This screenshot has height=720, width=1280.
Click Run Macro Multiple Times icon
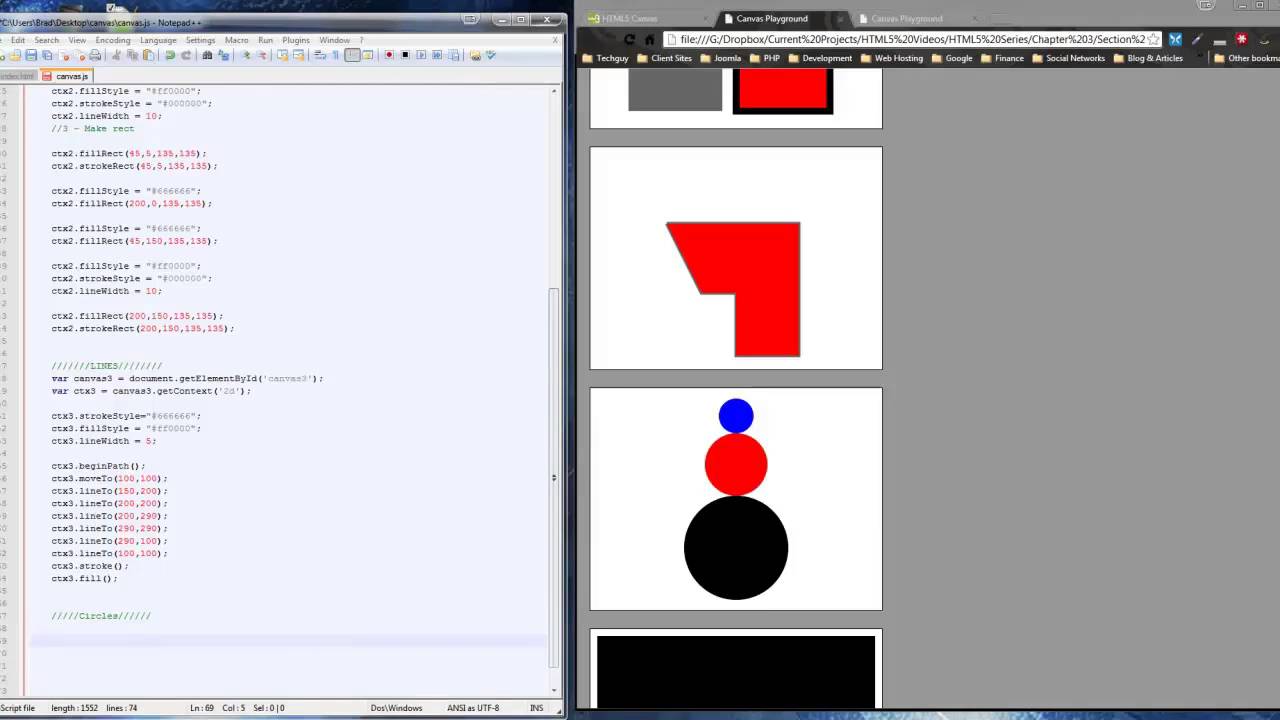pyautogui.click(x=437, y=55)
